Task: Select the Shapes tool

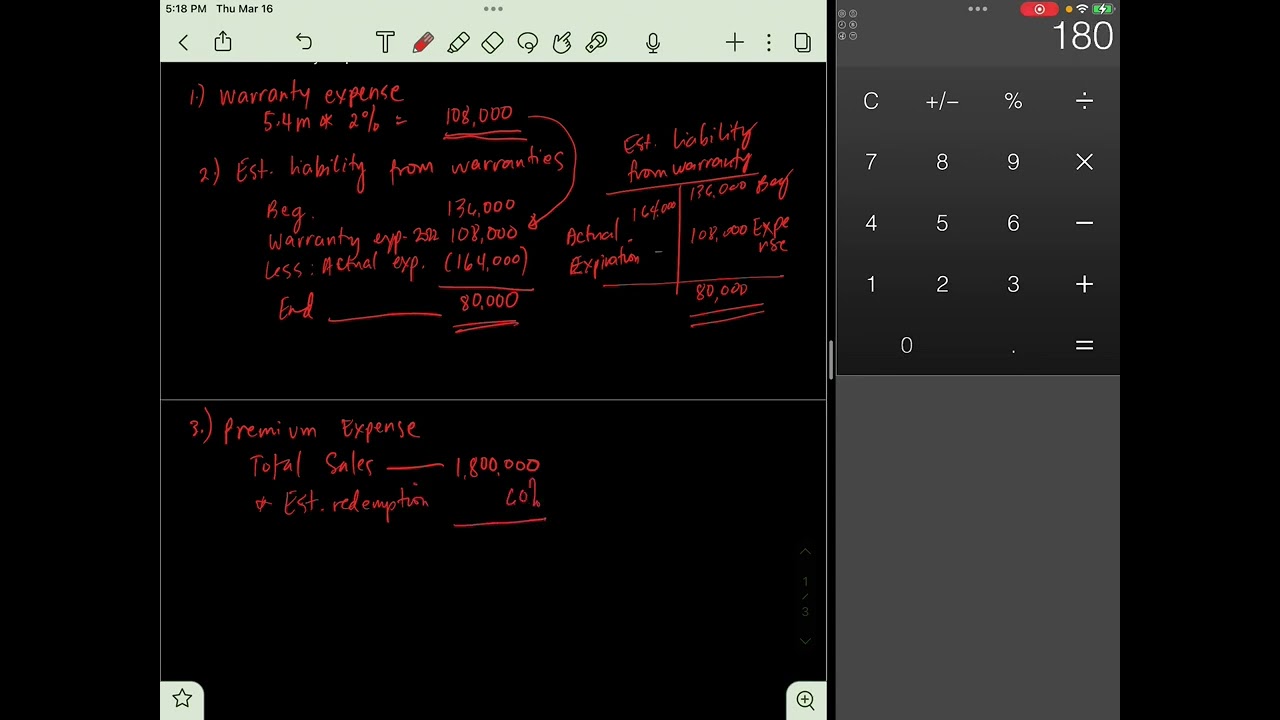Action: coord(562,42)
